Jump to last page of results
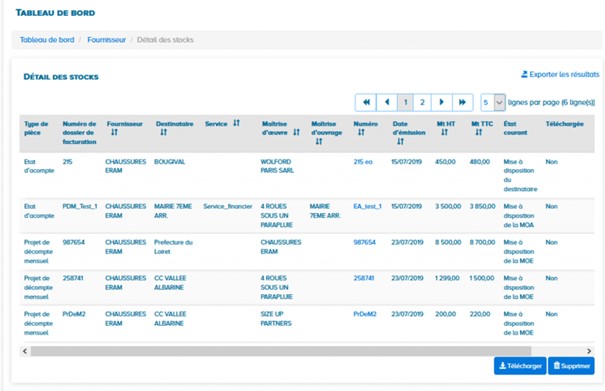Image resolution: width=605 pixels, height=391 pixels. (x=462, y=102)
